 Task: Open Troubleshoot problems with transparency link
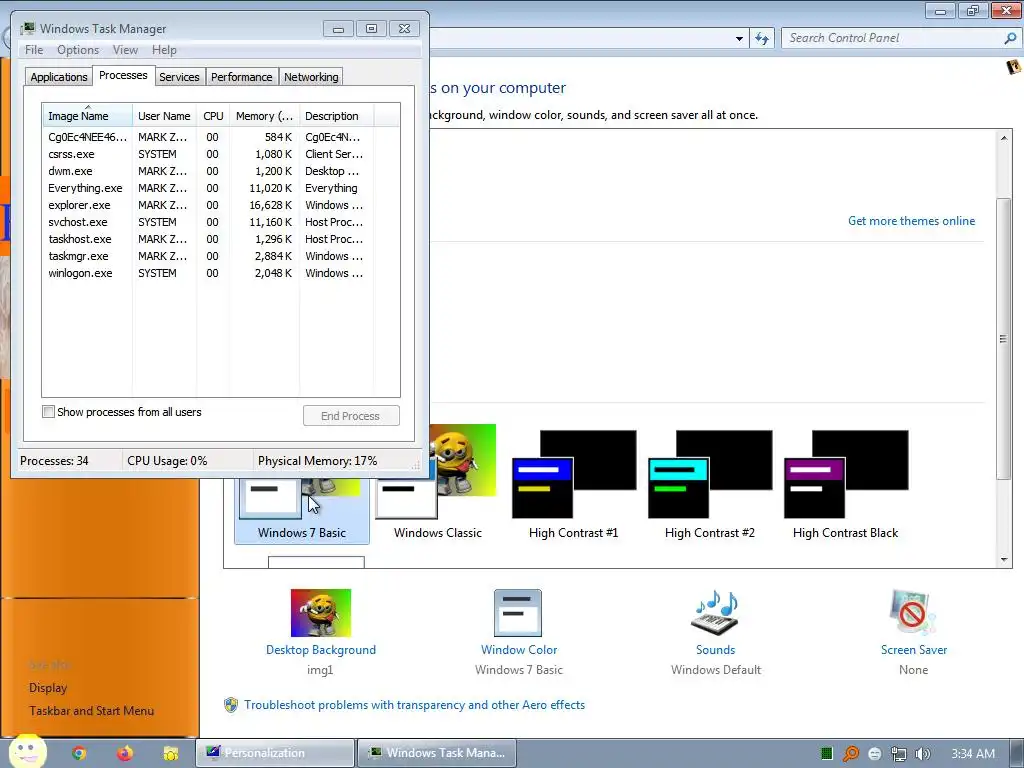click(x=414, y=705)
